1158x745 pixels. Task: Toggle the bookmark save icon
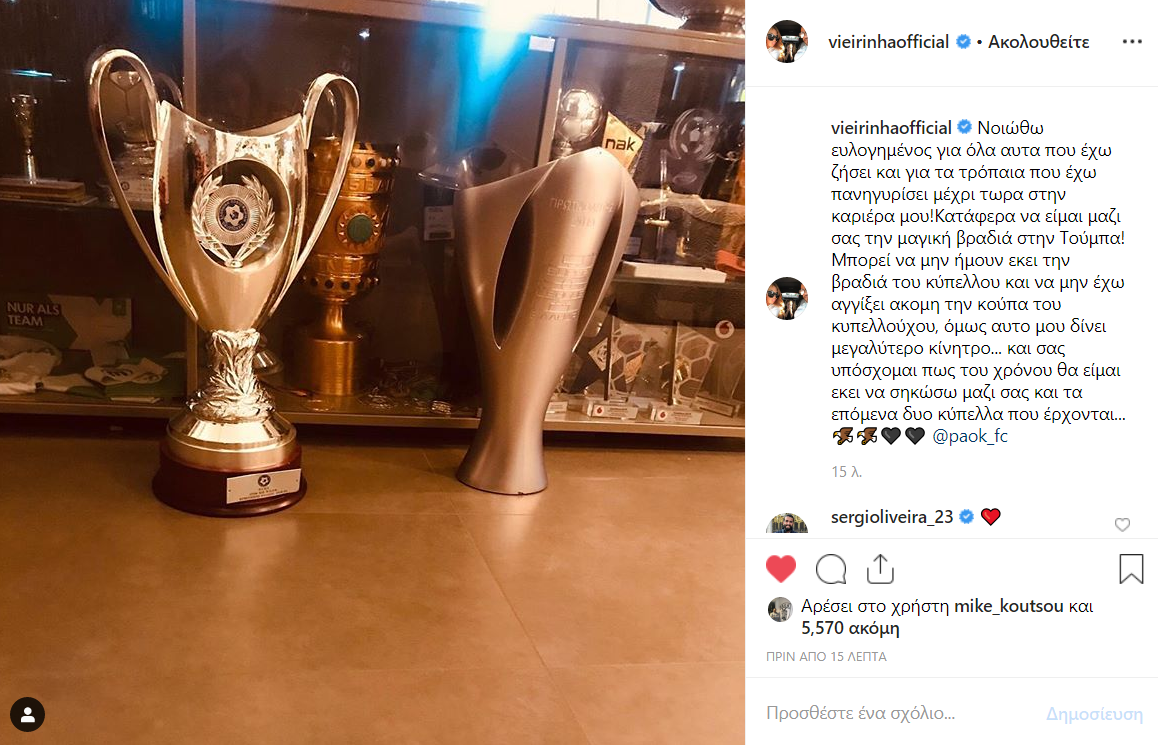(1131, 569)
